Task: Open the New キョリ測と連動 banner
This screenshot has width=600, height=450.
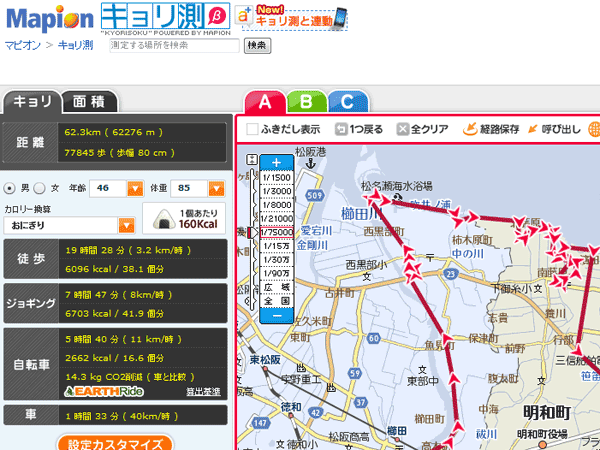Action: point(291,18)
